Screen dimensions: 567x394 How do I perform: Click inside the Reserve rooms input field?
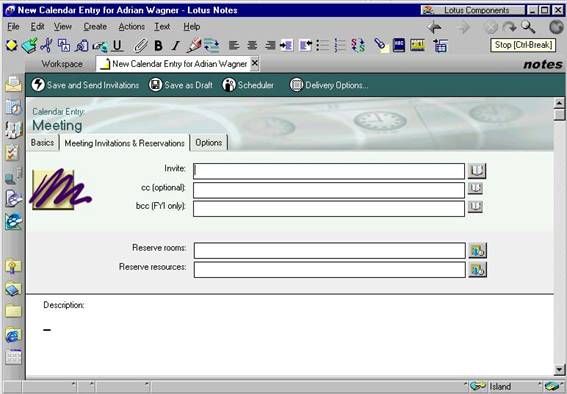[x=329, y=250]
